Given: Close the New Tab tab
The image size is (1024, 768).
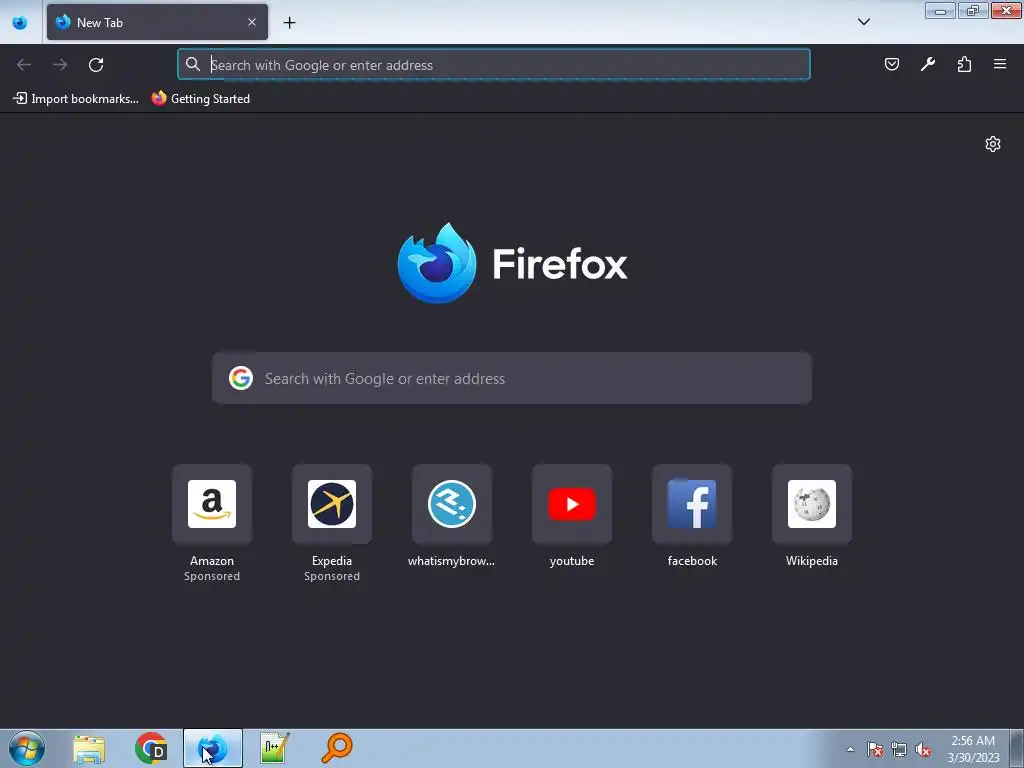Looking at the screenshot, I should (x=252, y=22).
